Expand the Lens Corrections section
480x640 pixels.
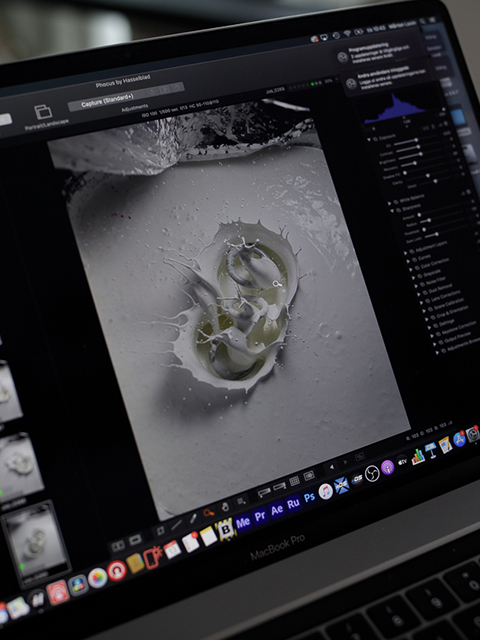click(x=422, y=302)
